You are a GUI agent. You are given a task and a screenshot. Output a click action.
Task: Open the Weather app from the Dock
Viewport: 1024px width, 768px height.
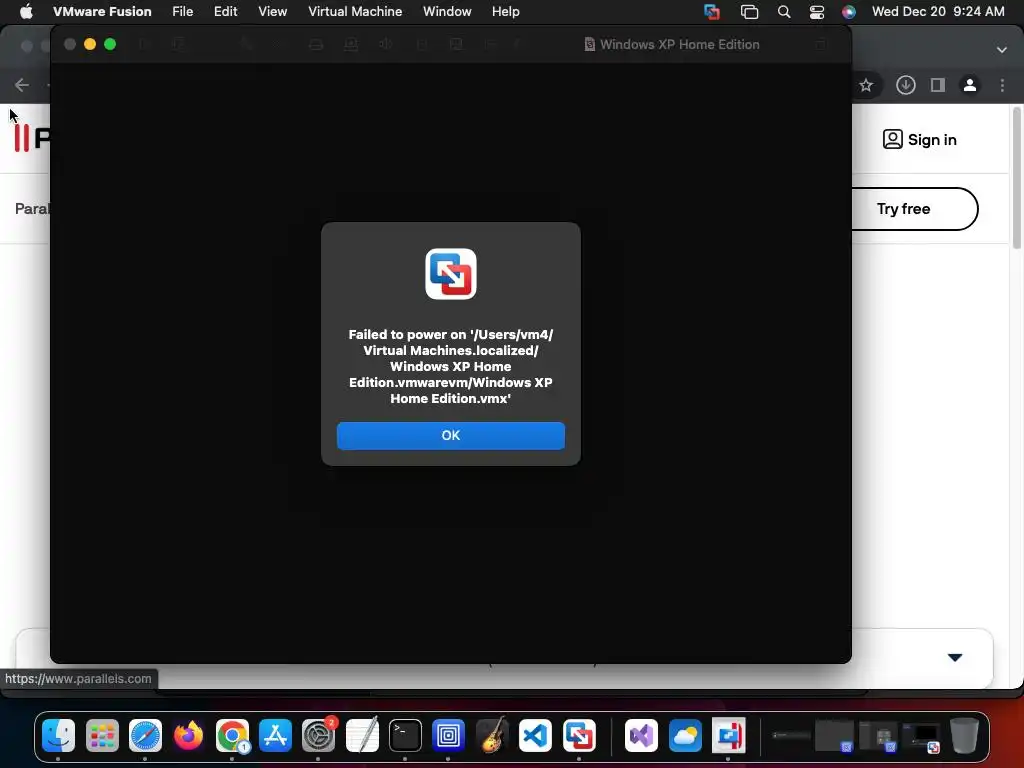[685, 736]
